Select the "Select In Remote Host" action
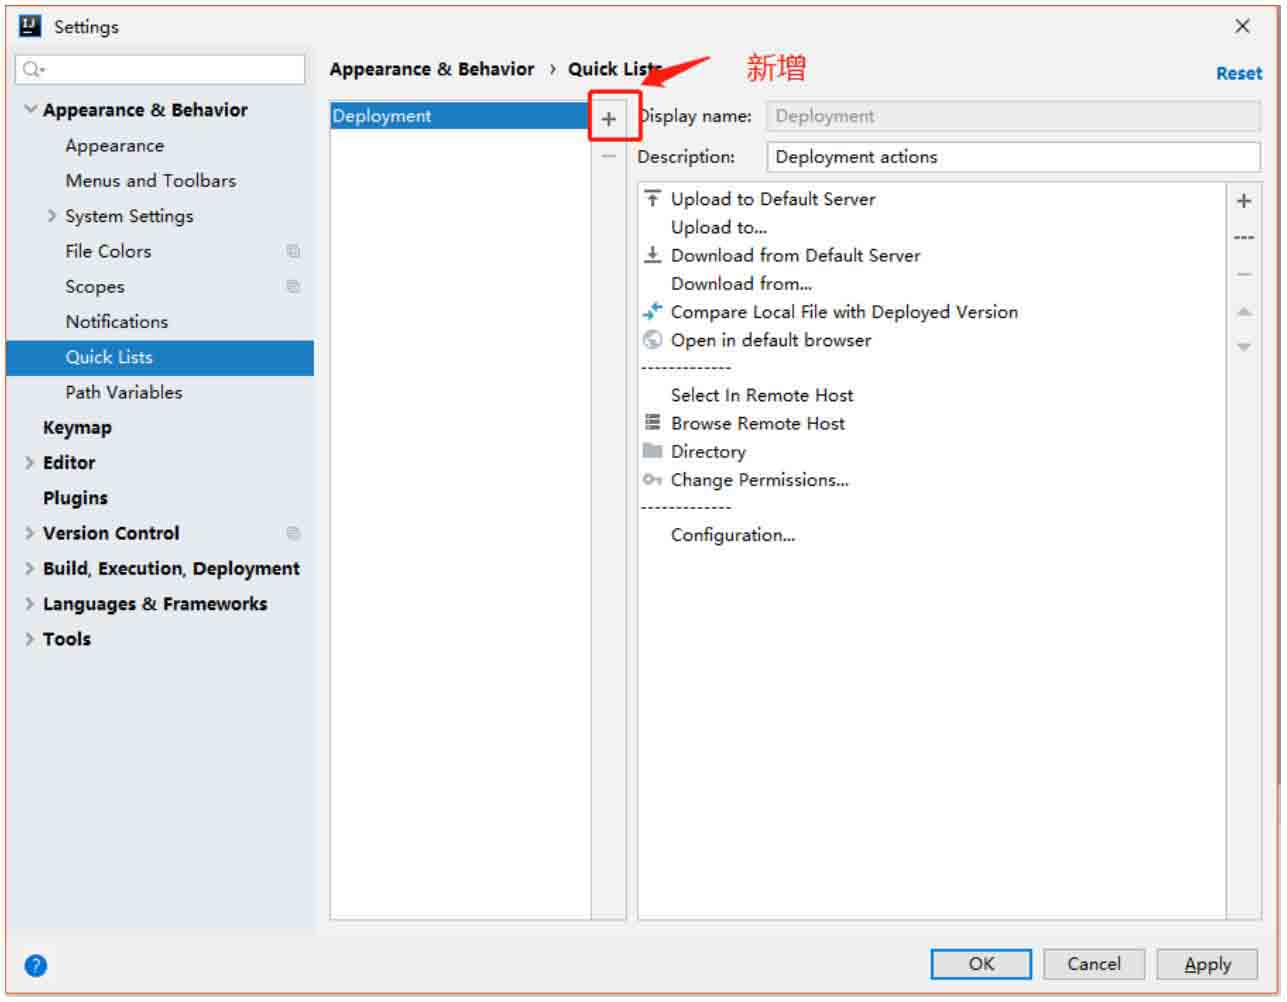Viewport: 1287px width, 1002px height. pos(762,395)
